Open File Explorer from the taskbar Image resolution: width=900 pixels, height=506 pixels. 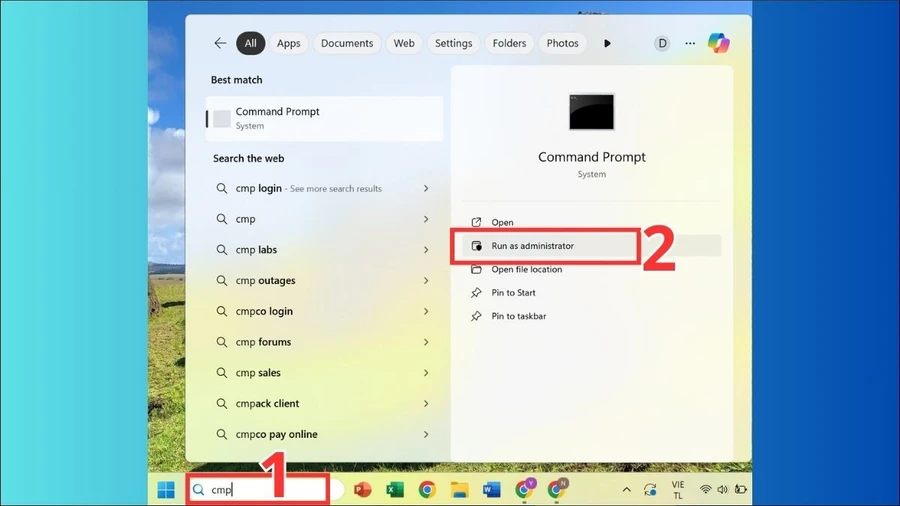click(x=459, y=489)
